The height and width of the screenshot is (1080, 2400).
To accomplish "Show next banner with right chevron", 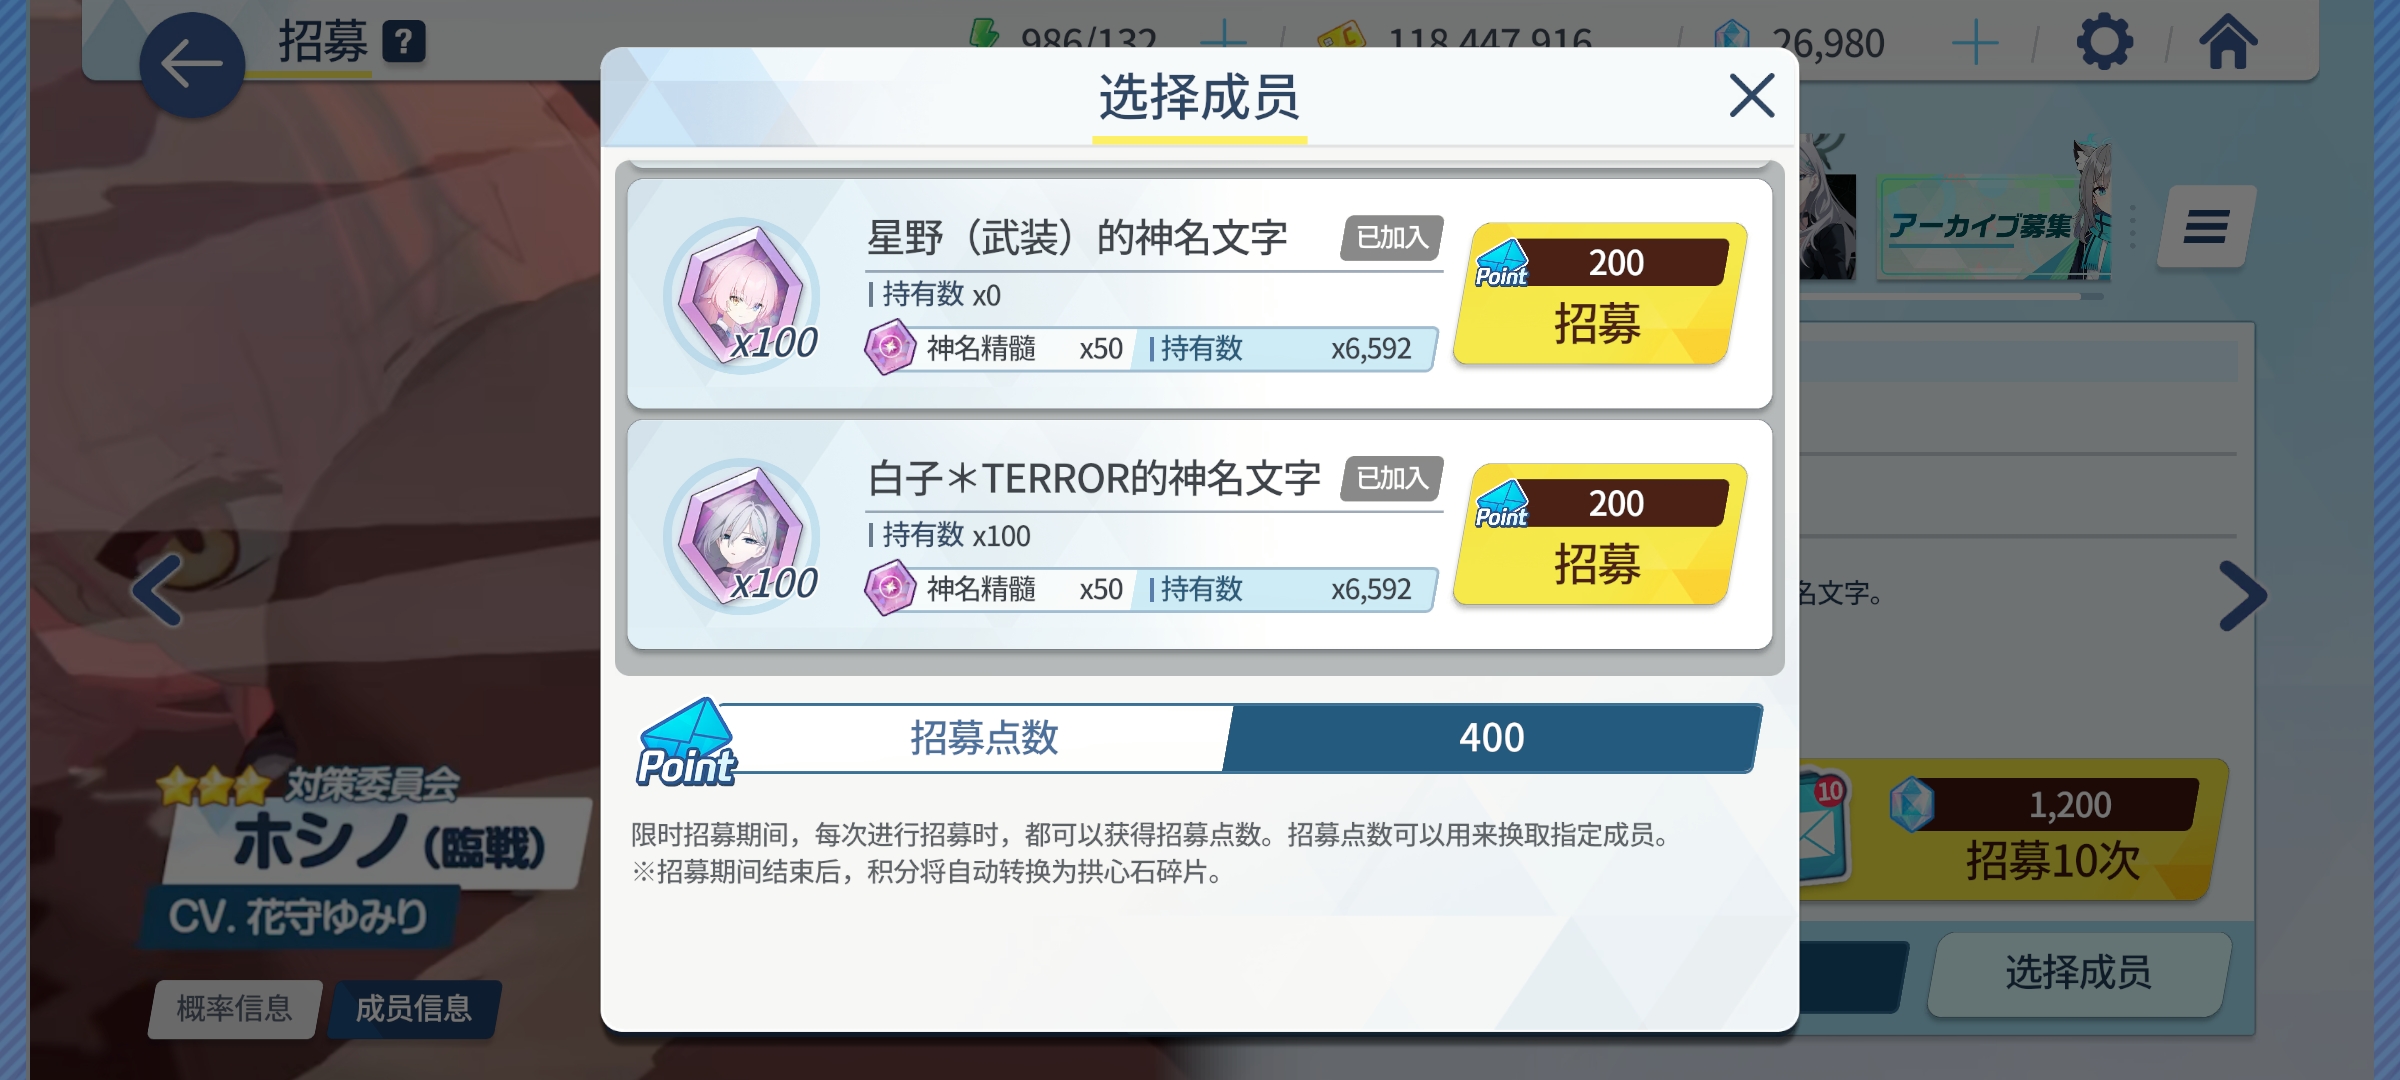I will point(2243,596).
